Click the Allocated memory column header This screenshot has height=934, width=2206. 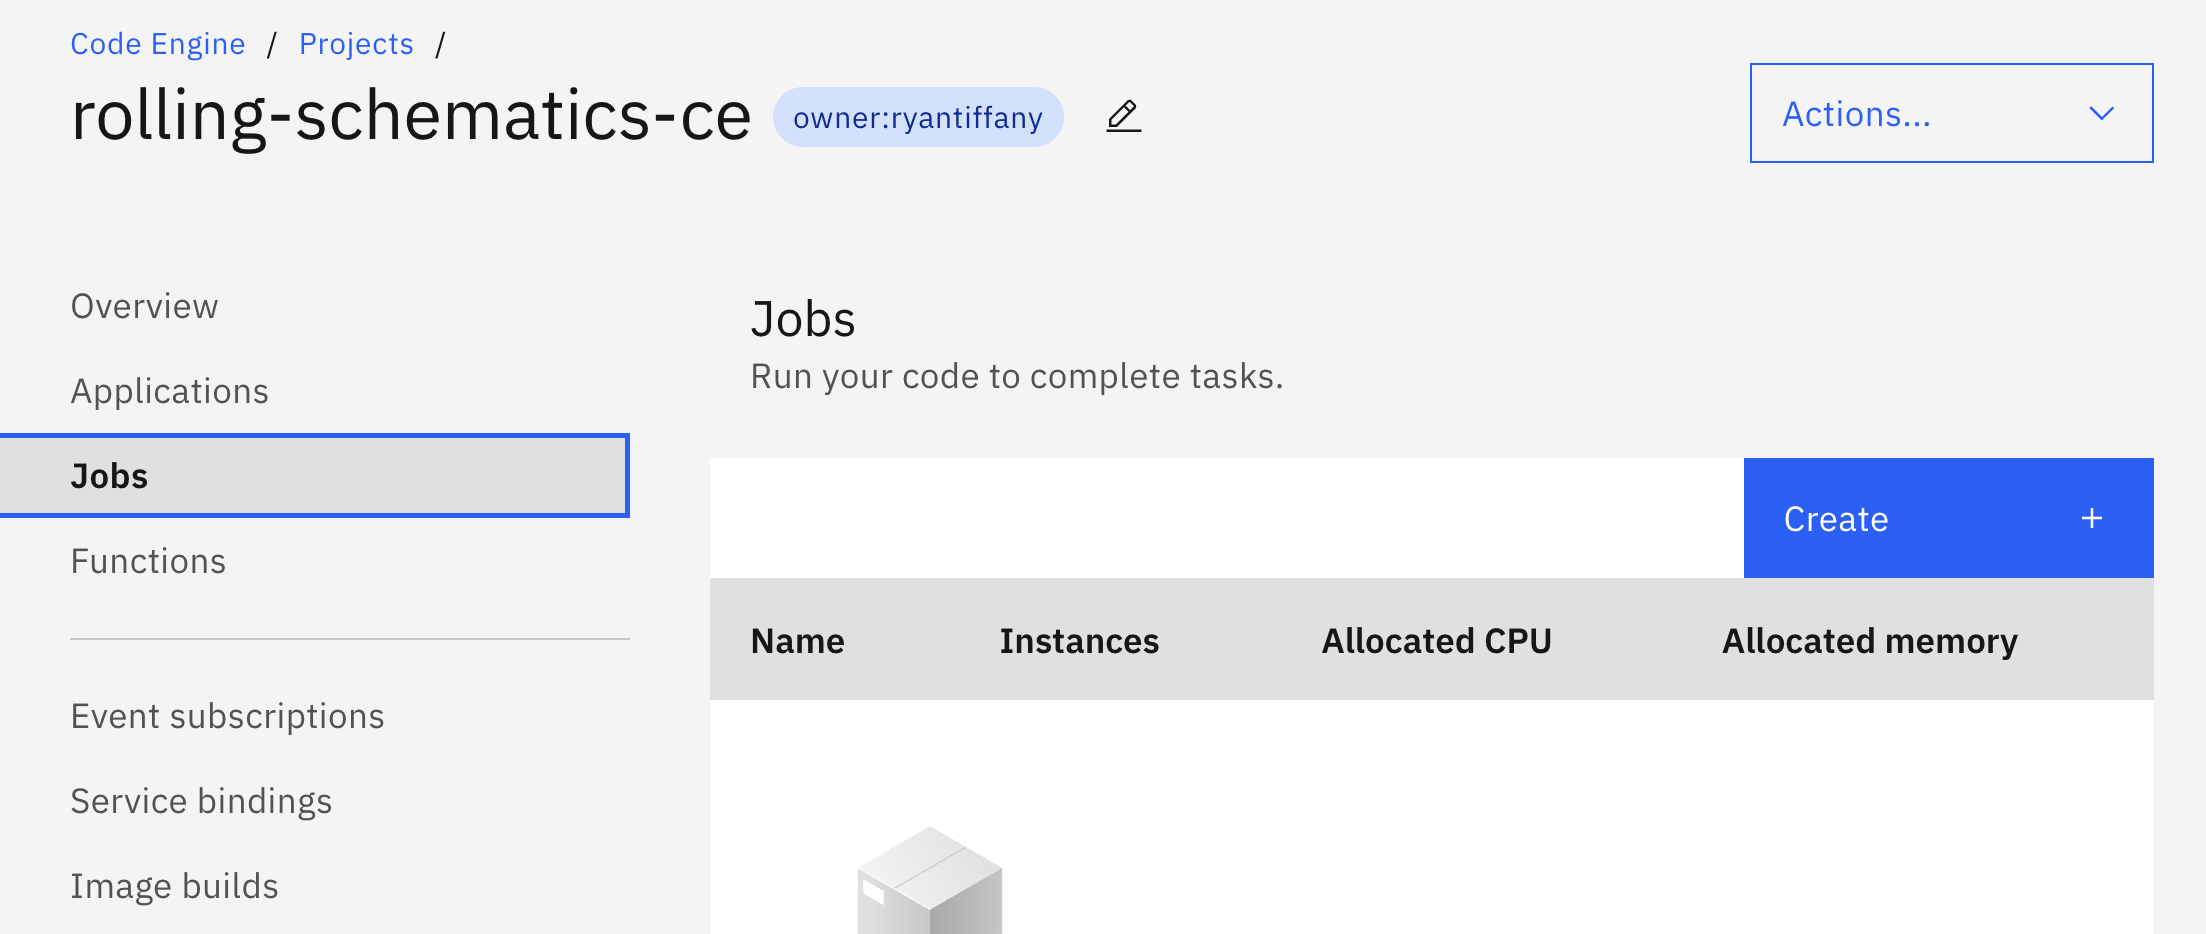[x=1869, y=640]
